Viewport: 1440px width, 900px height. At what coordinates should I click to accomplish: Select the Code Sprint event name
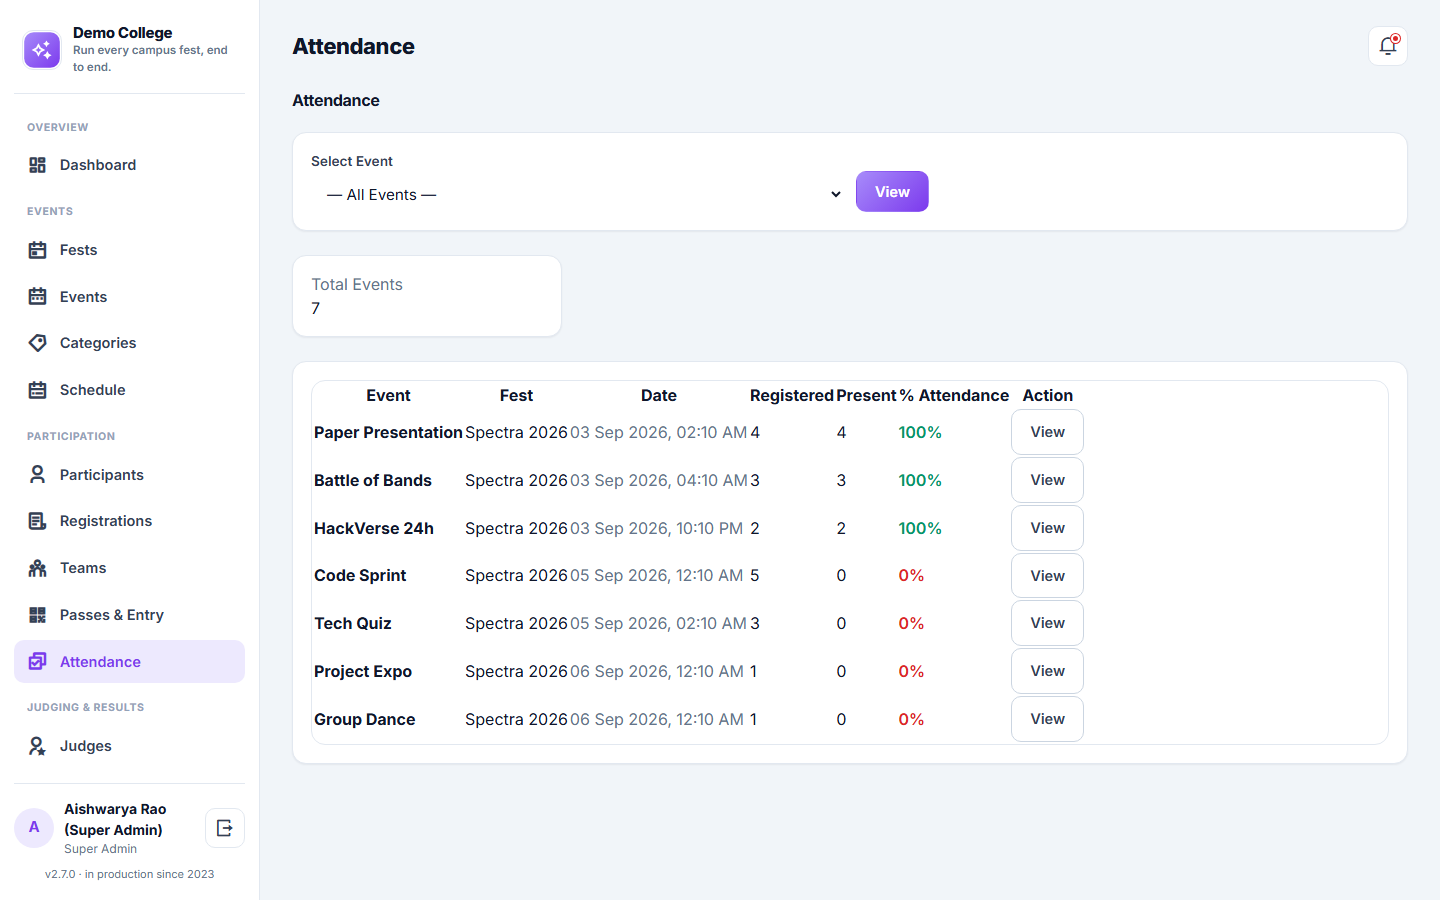(x=360, y=576)
